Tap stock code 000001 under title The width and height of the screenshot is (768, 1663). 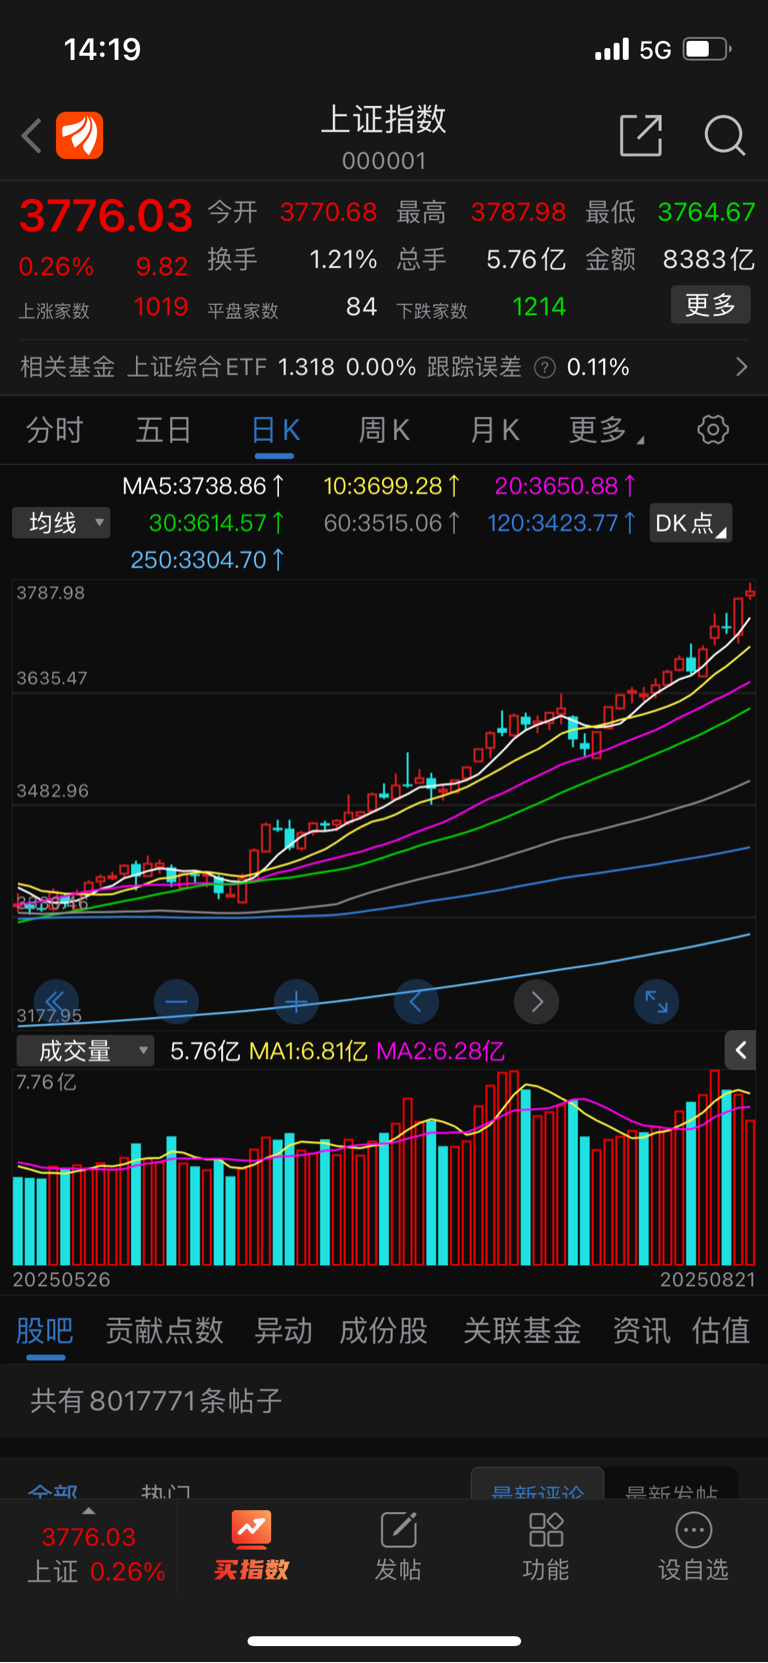pos(384,161)
